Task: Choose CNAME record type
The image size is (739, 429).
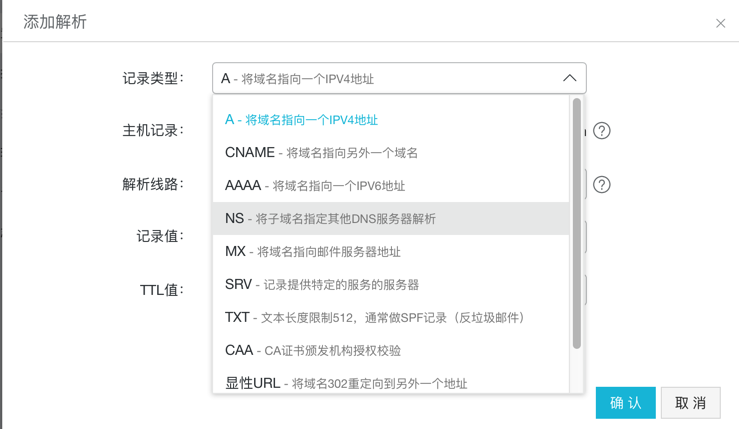Action: [321, 153]
